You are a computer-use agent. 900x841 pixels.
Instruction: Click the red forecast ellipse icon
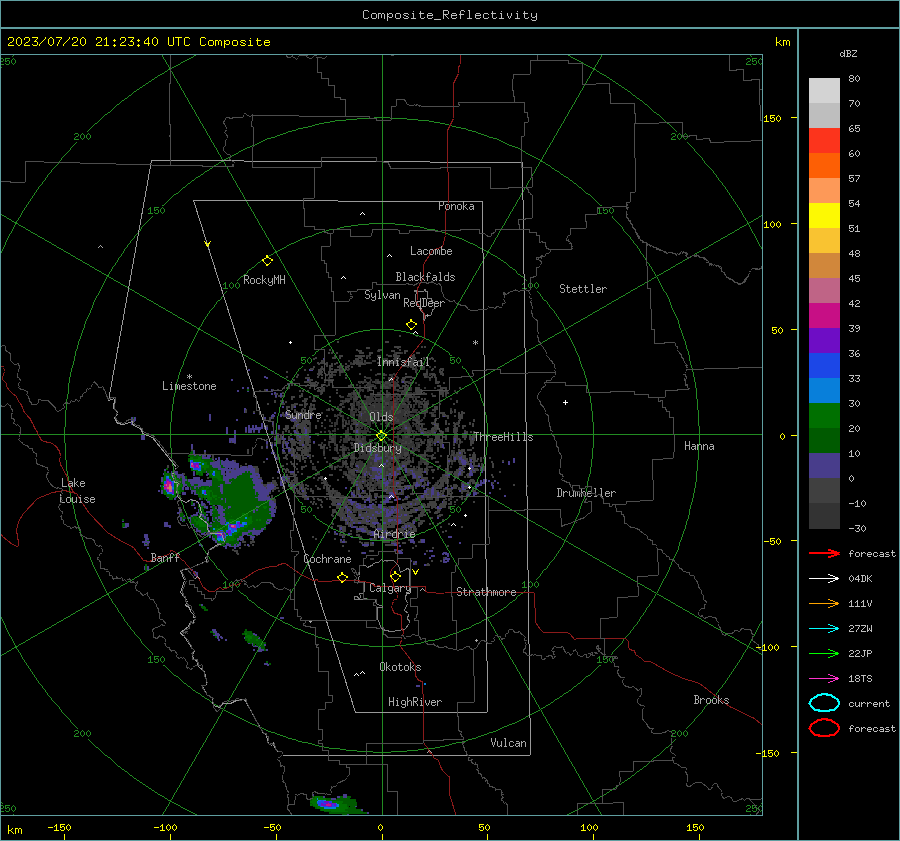[x=824, y=728]
